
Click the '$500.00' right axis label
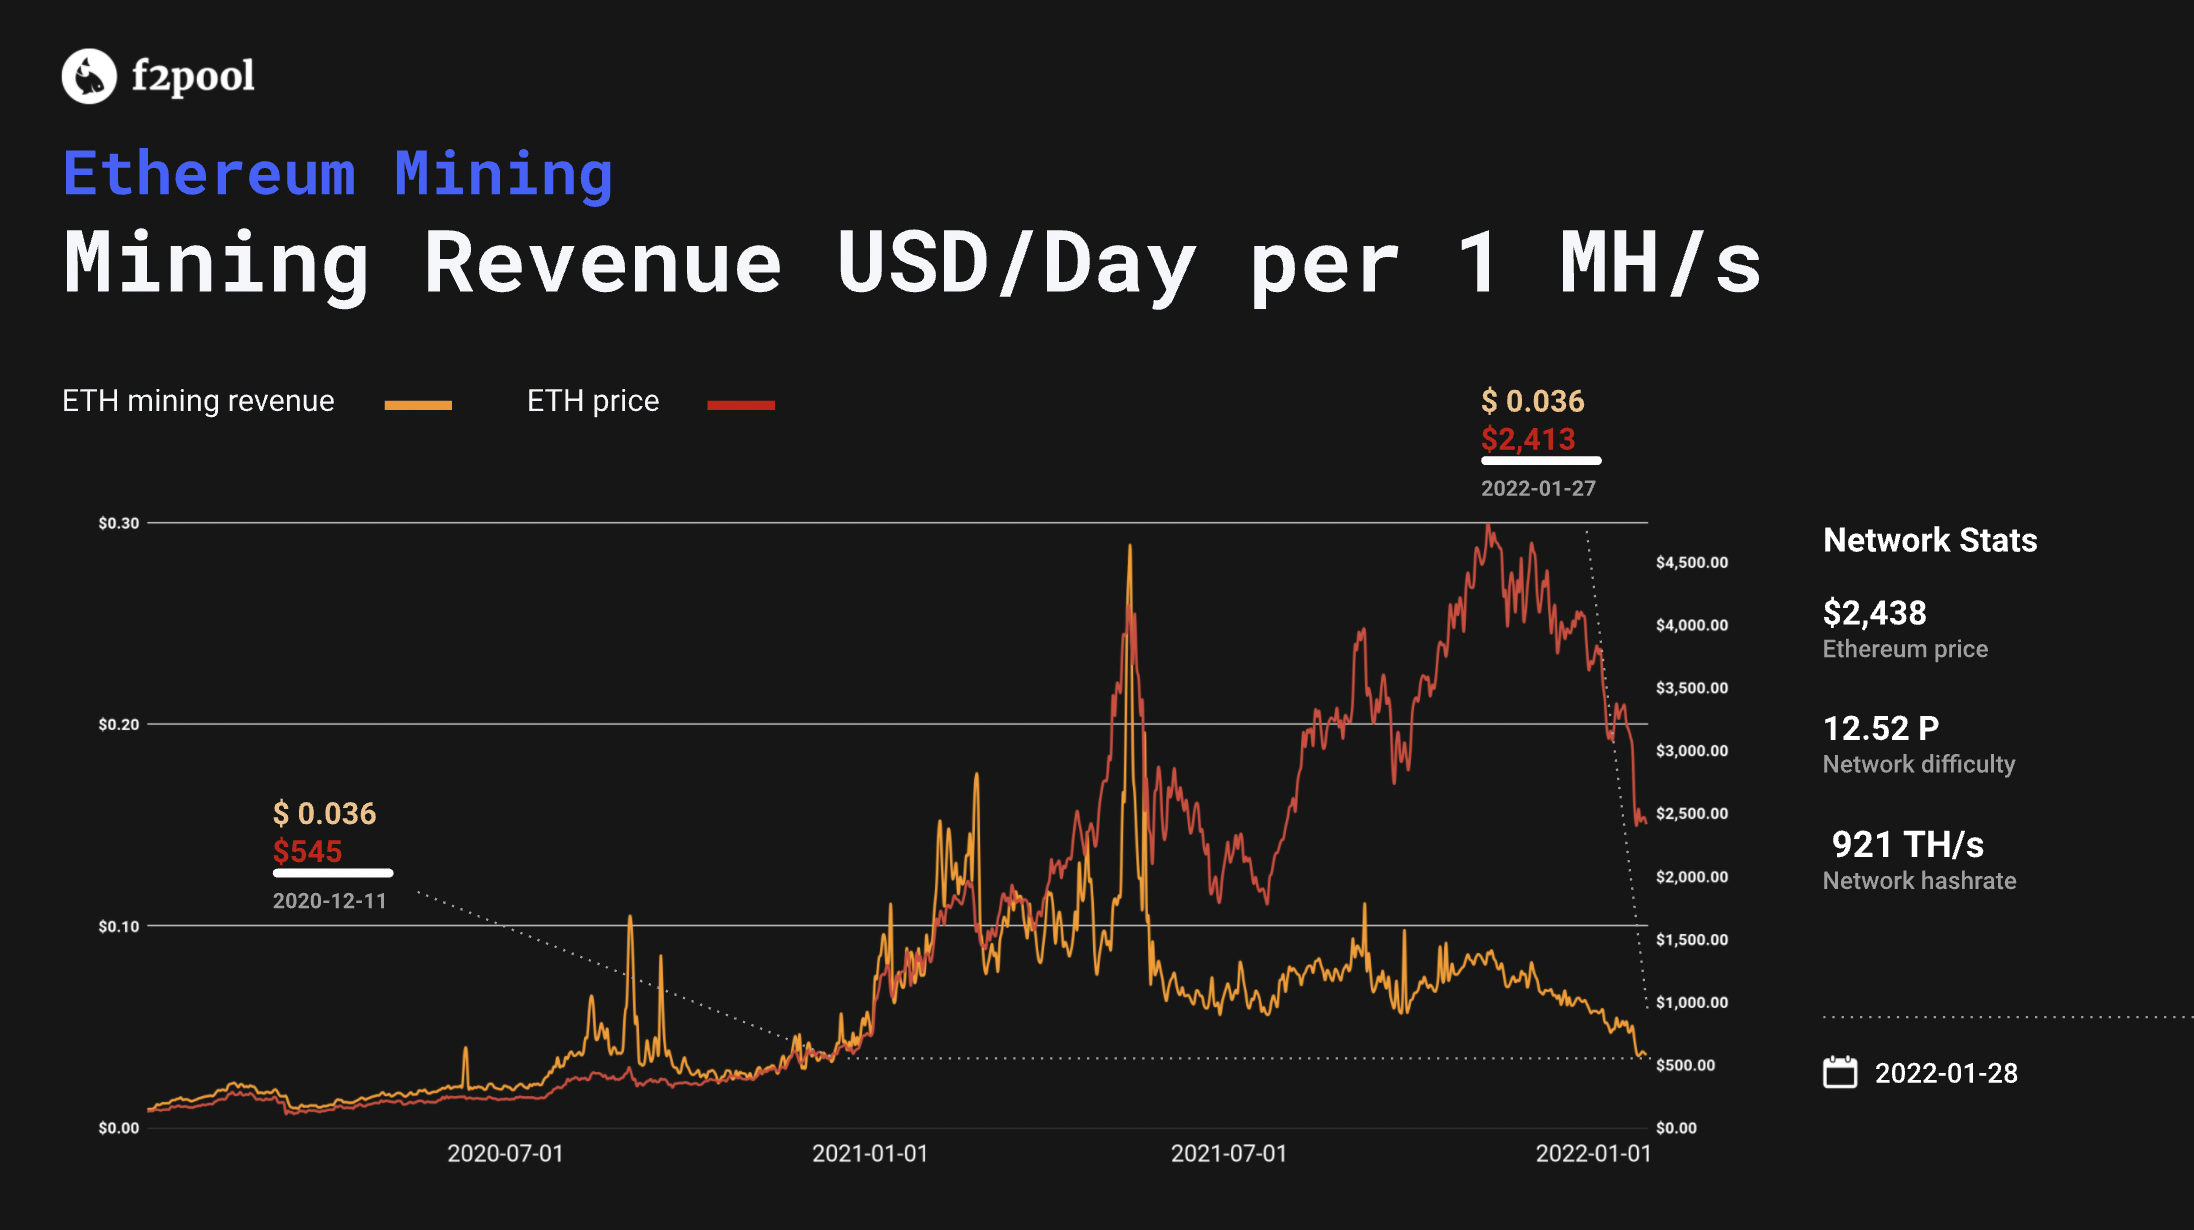coord(1686,1065)
